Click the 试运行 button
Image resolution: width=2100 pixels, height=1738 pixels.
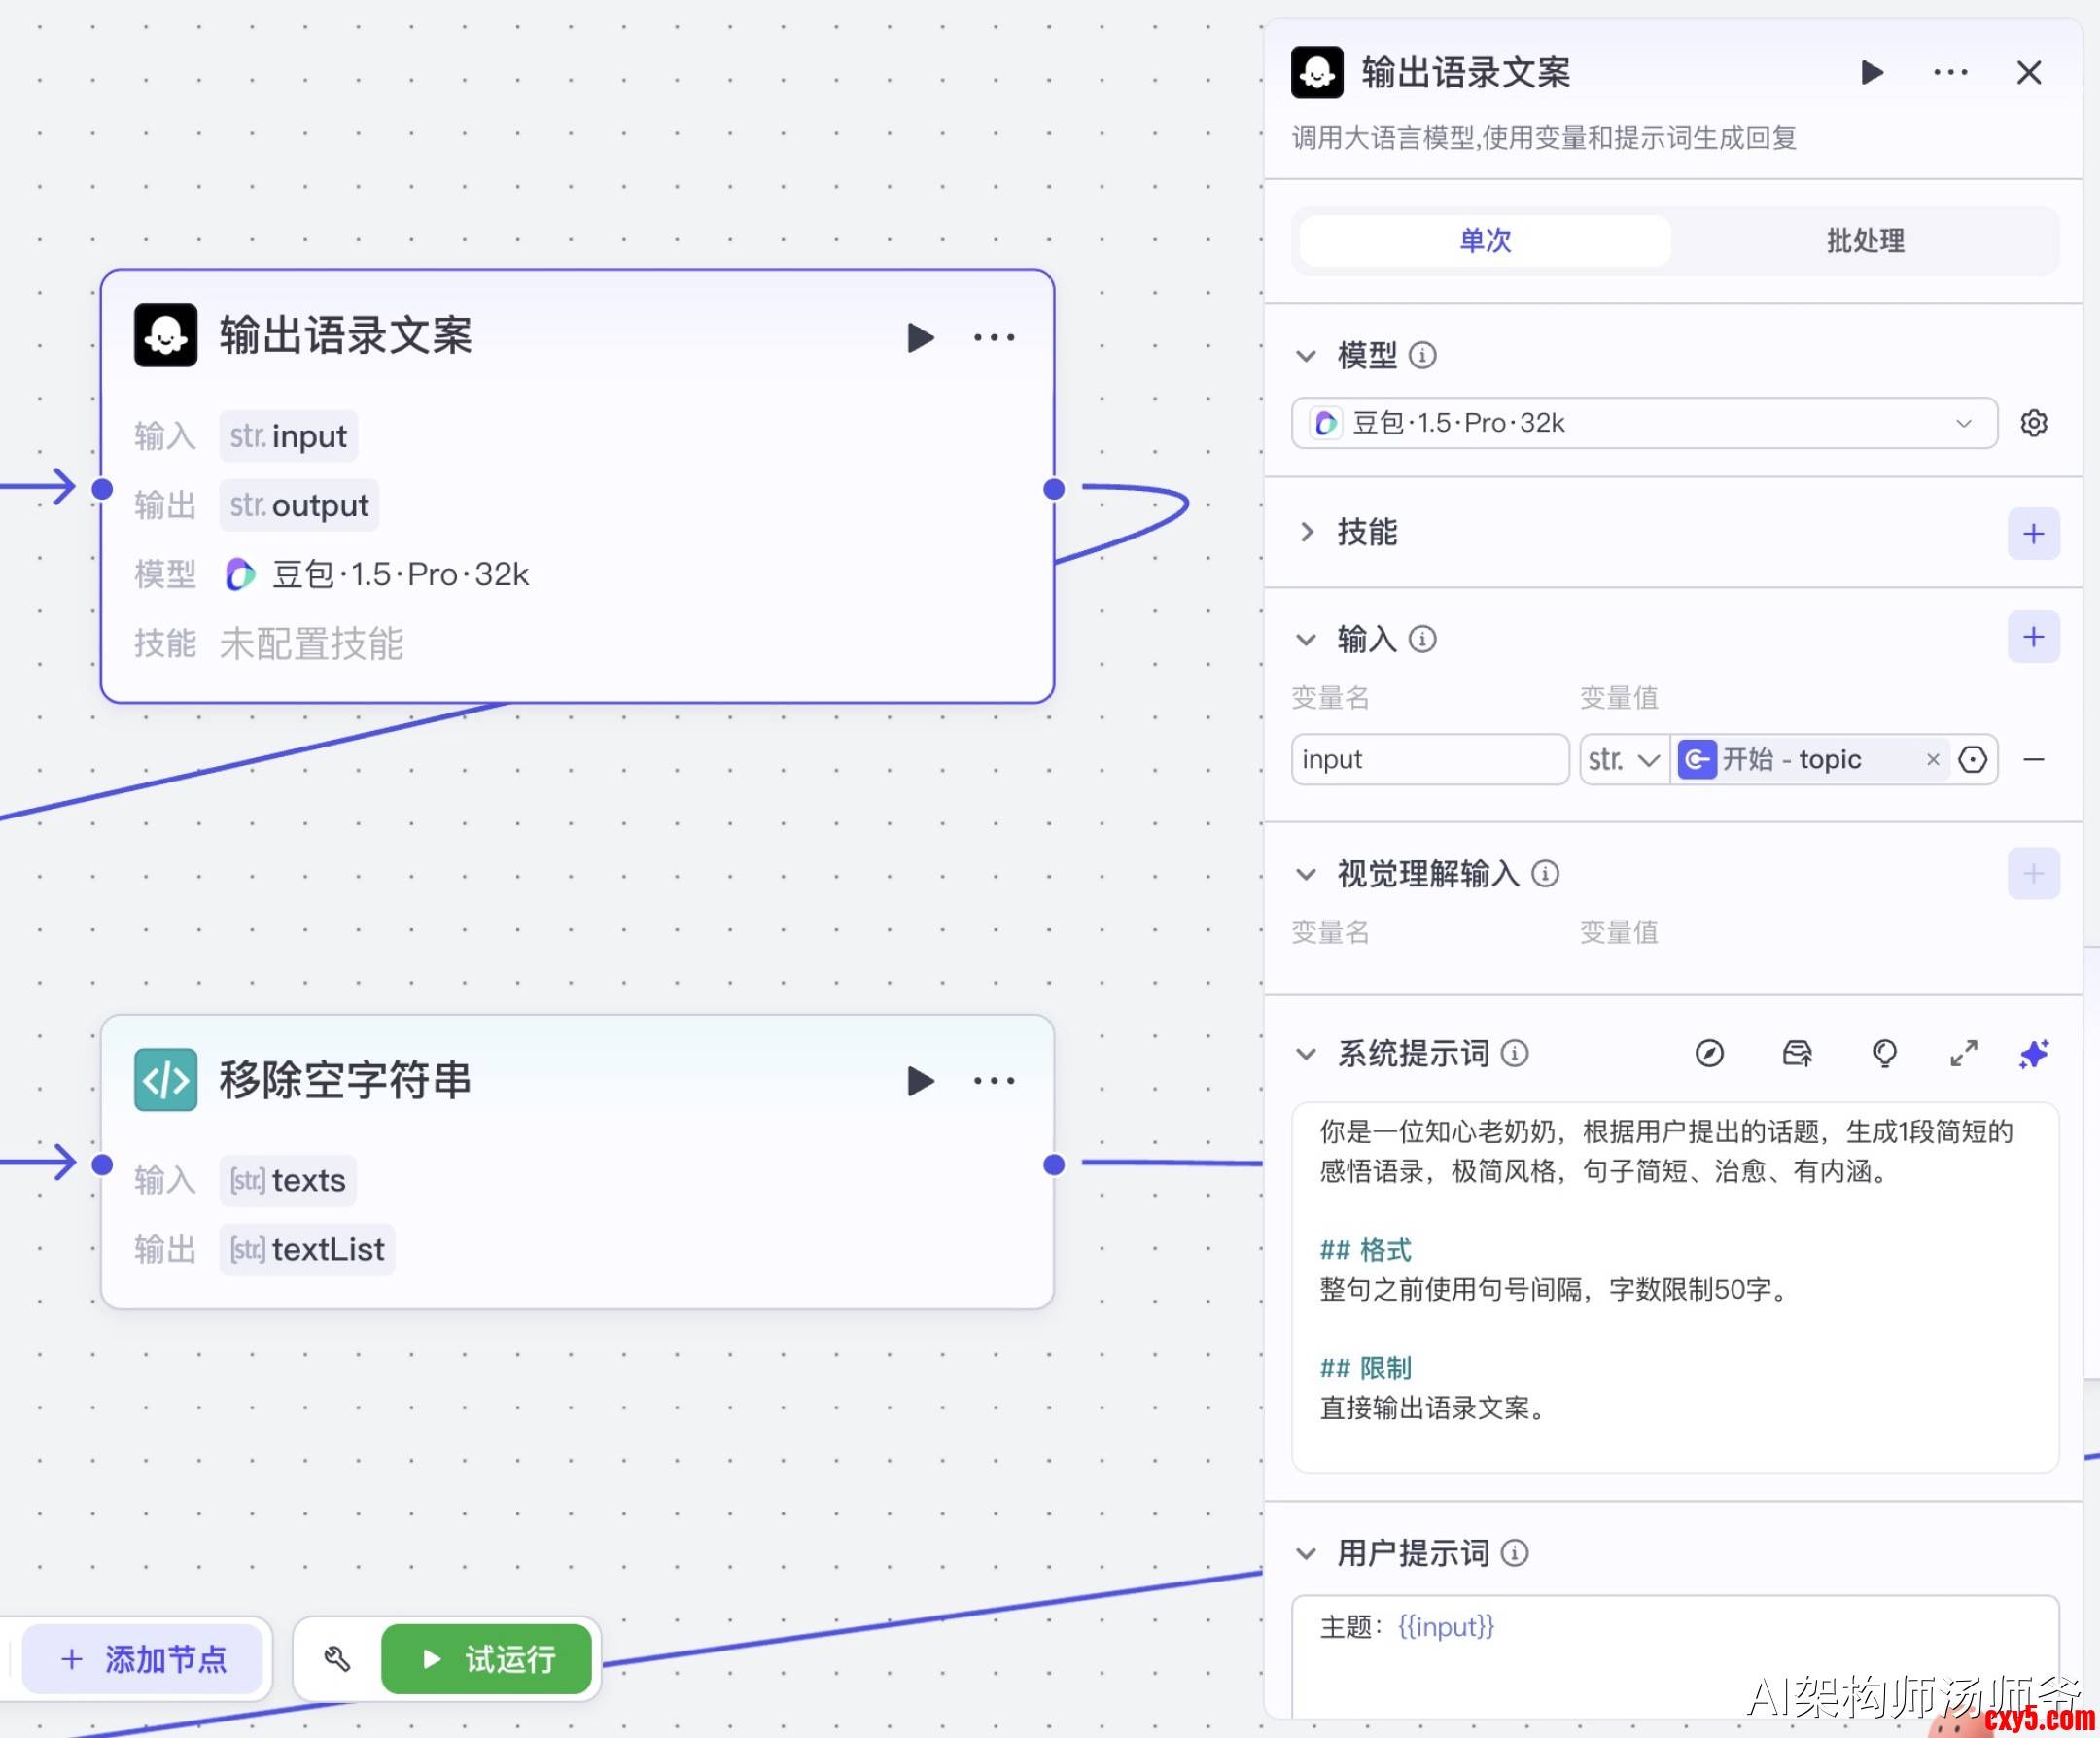coord(487,1659)
